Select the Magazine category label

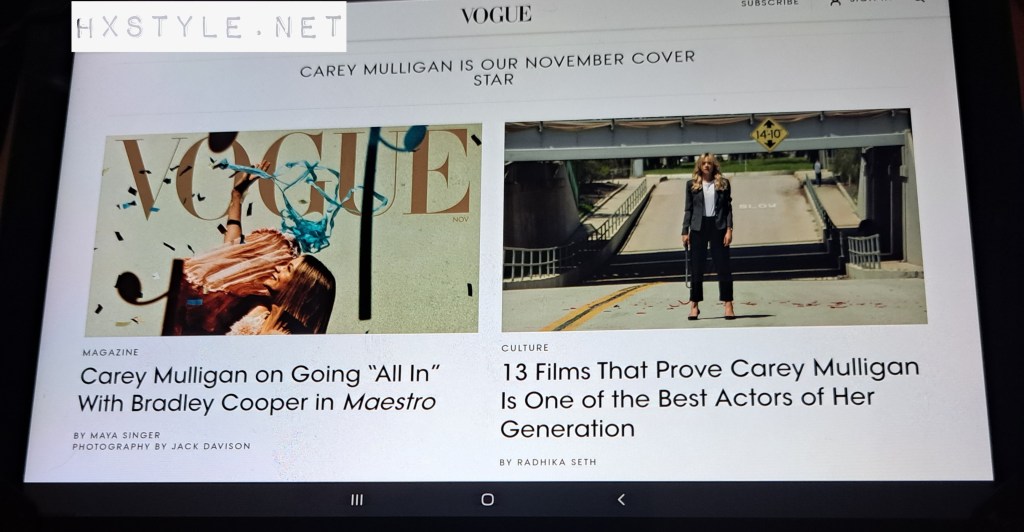[x=110, y=352]
